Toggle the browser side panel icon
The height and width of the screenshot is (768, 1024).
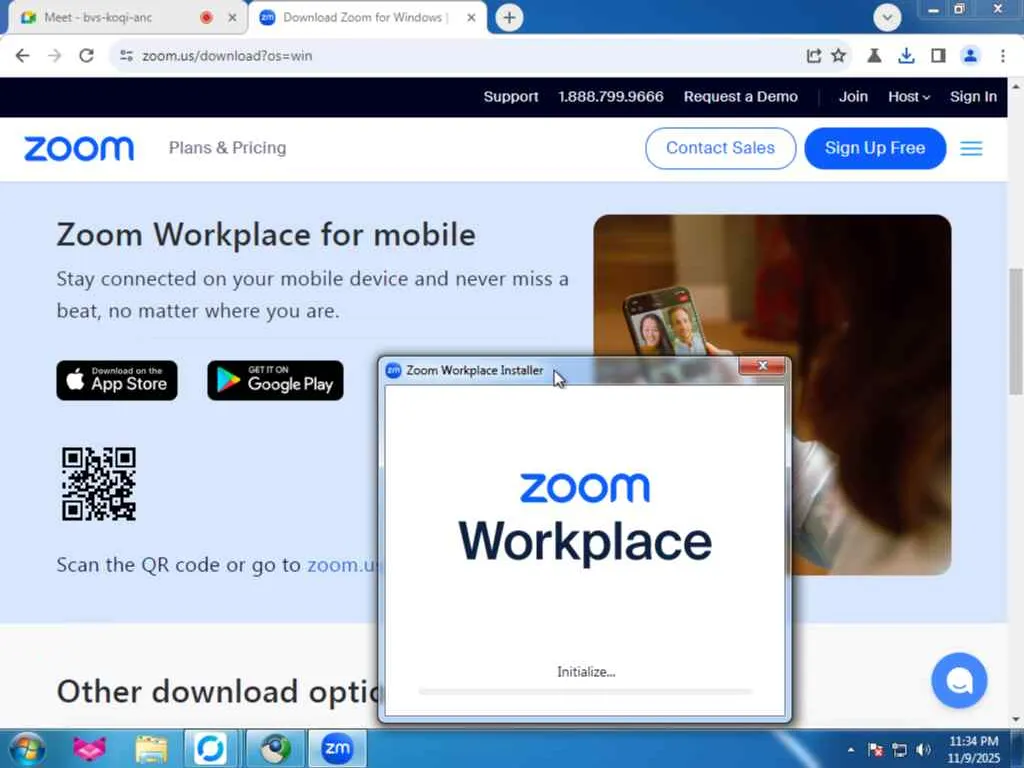point(938,56)
